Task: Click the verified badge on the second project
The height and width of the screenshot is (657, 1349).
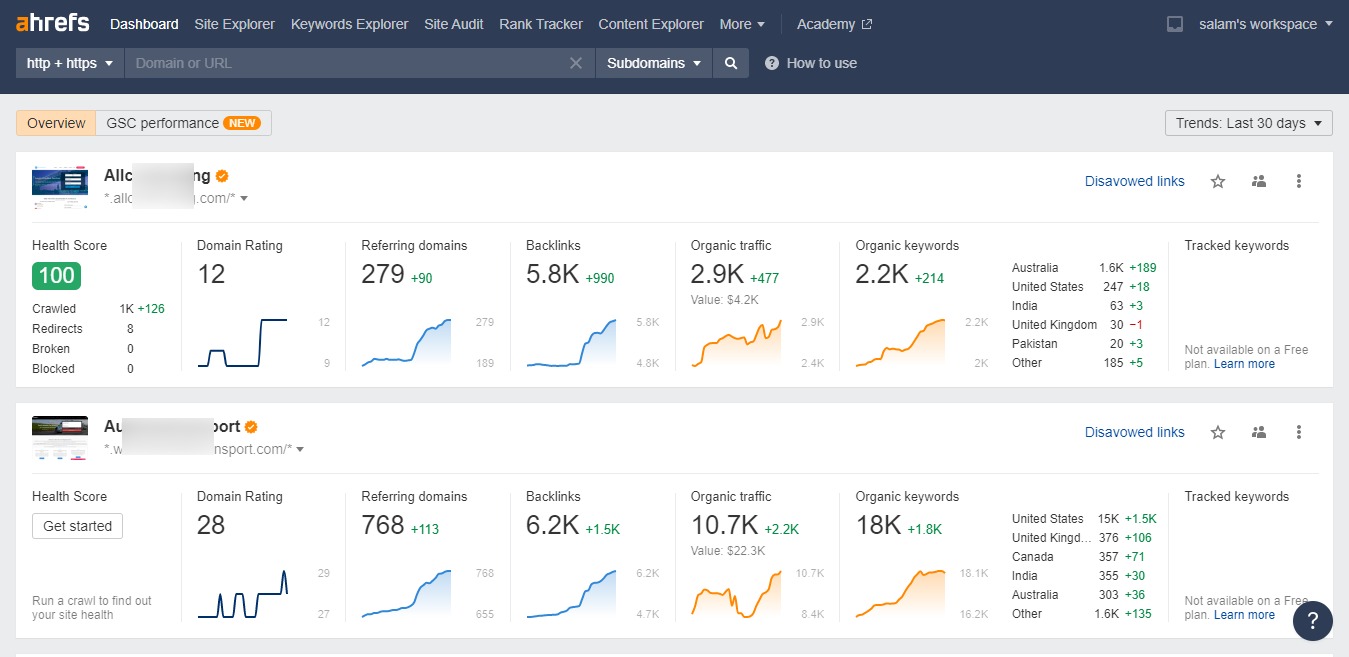Action: coord(252,427)
